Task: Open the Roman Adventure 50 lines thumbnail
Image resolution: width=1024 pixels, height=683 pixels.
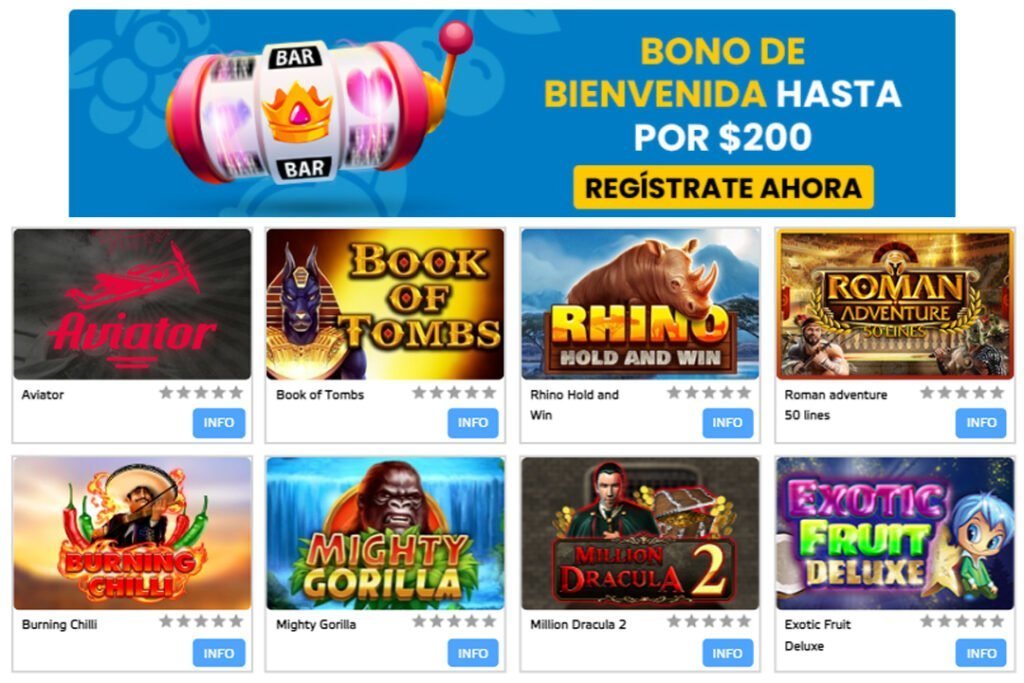Action: 895,304
